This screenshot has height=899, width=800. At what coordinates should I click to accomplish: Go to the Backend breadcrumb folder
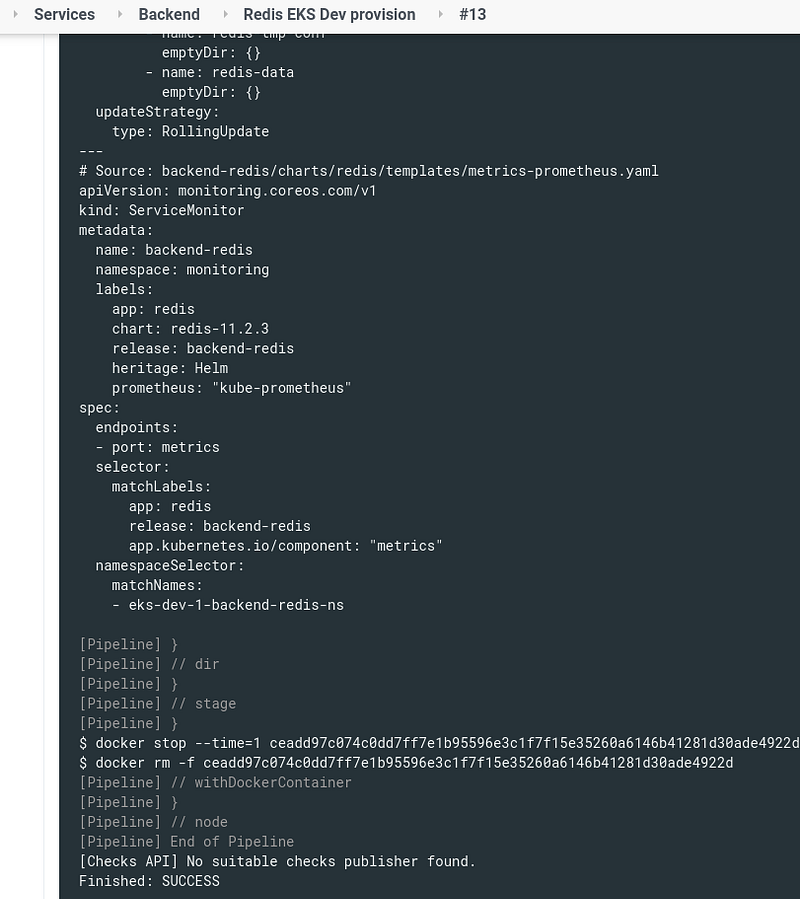(169, 14)
